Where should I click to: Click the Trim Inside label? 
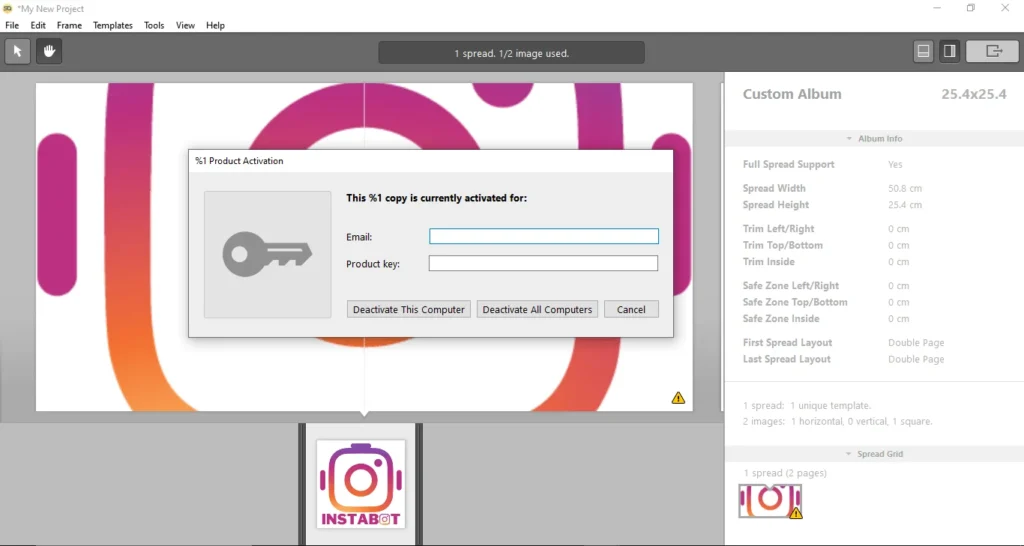[769, 261]
